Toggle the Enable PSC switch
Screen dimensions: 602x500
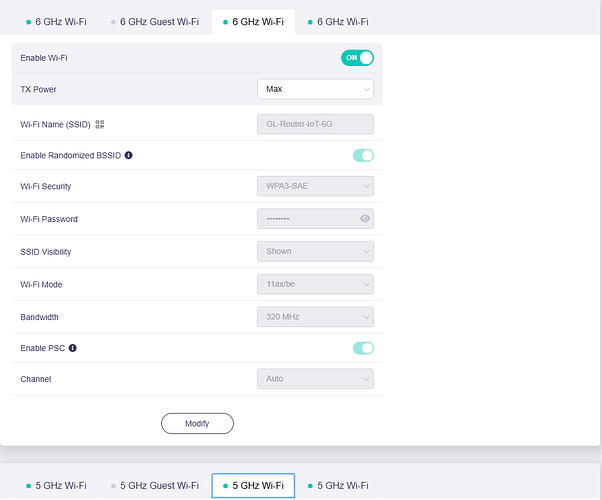coord(363,348)
